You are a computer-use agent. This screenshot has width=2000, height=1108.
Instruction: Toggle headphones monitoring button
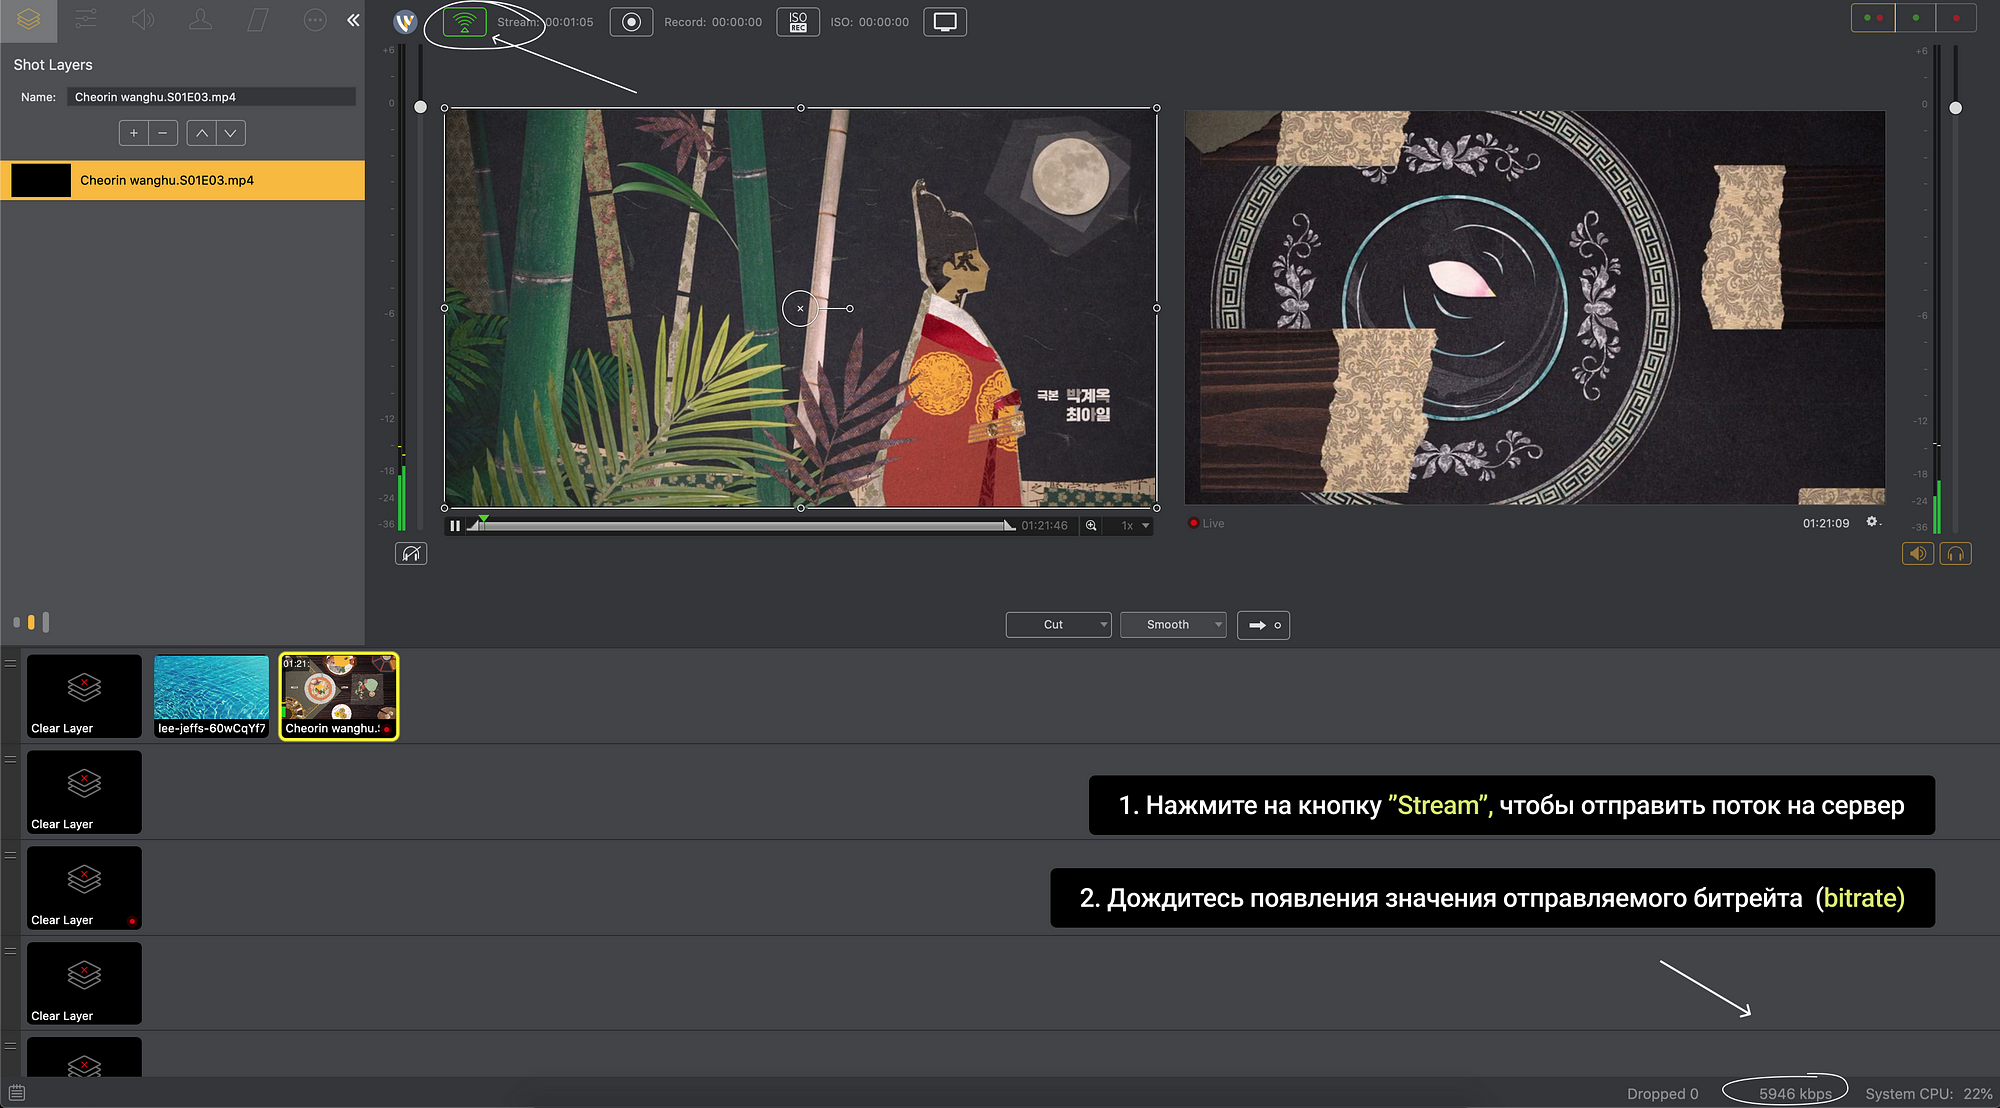(1955, 554)
